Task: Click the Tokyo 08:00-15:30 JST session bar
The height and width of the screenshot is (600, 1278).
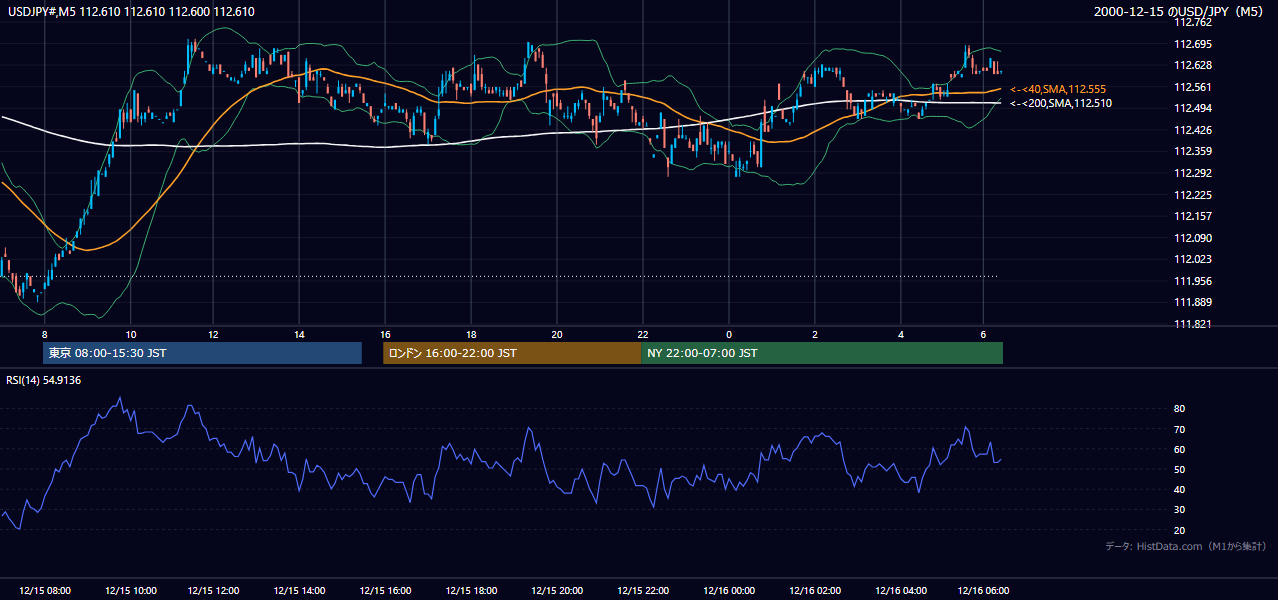Action: [x=203, y=353]
